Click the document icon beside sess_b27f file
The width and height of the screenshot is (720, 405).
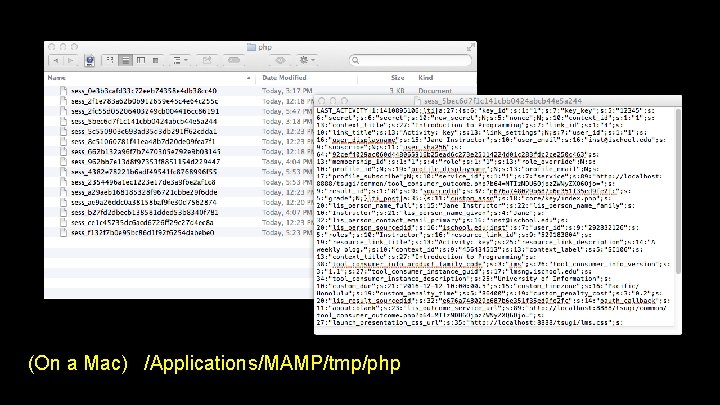click(64, 212)
